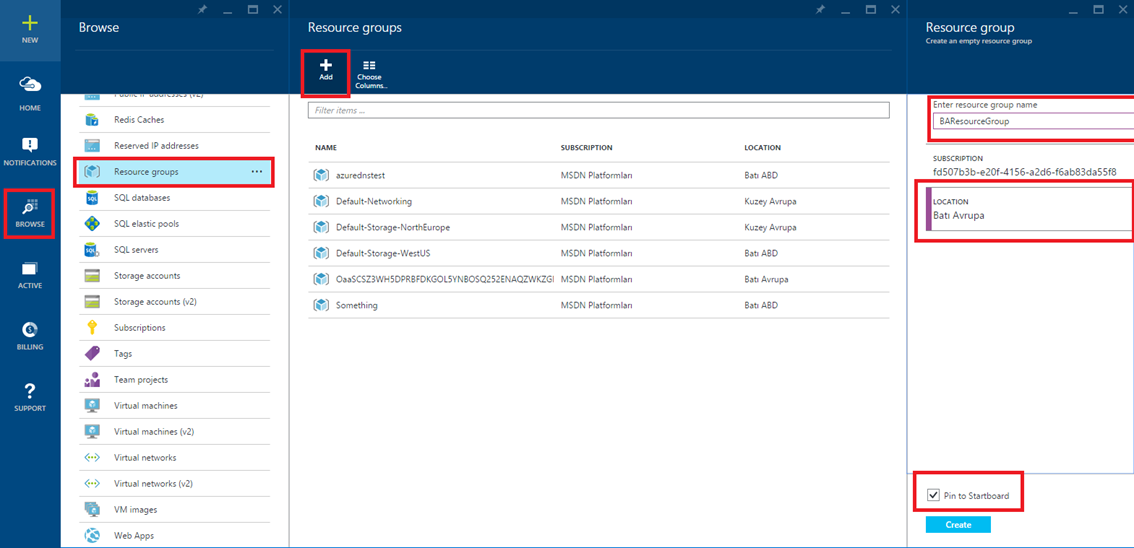The image size is (1134, 548).
Task: Open Team projects entry
Action: tap(174, 380)
